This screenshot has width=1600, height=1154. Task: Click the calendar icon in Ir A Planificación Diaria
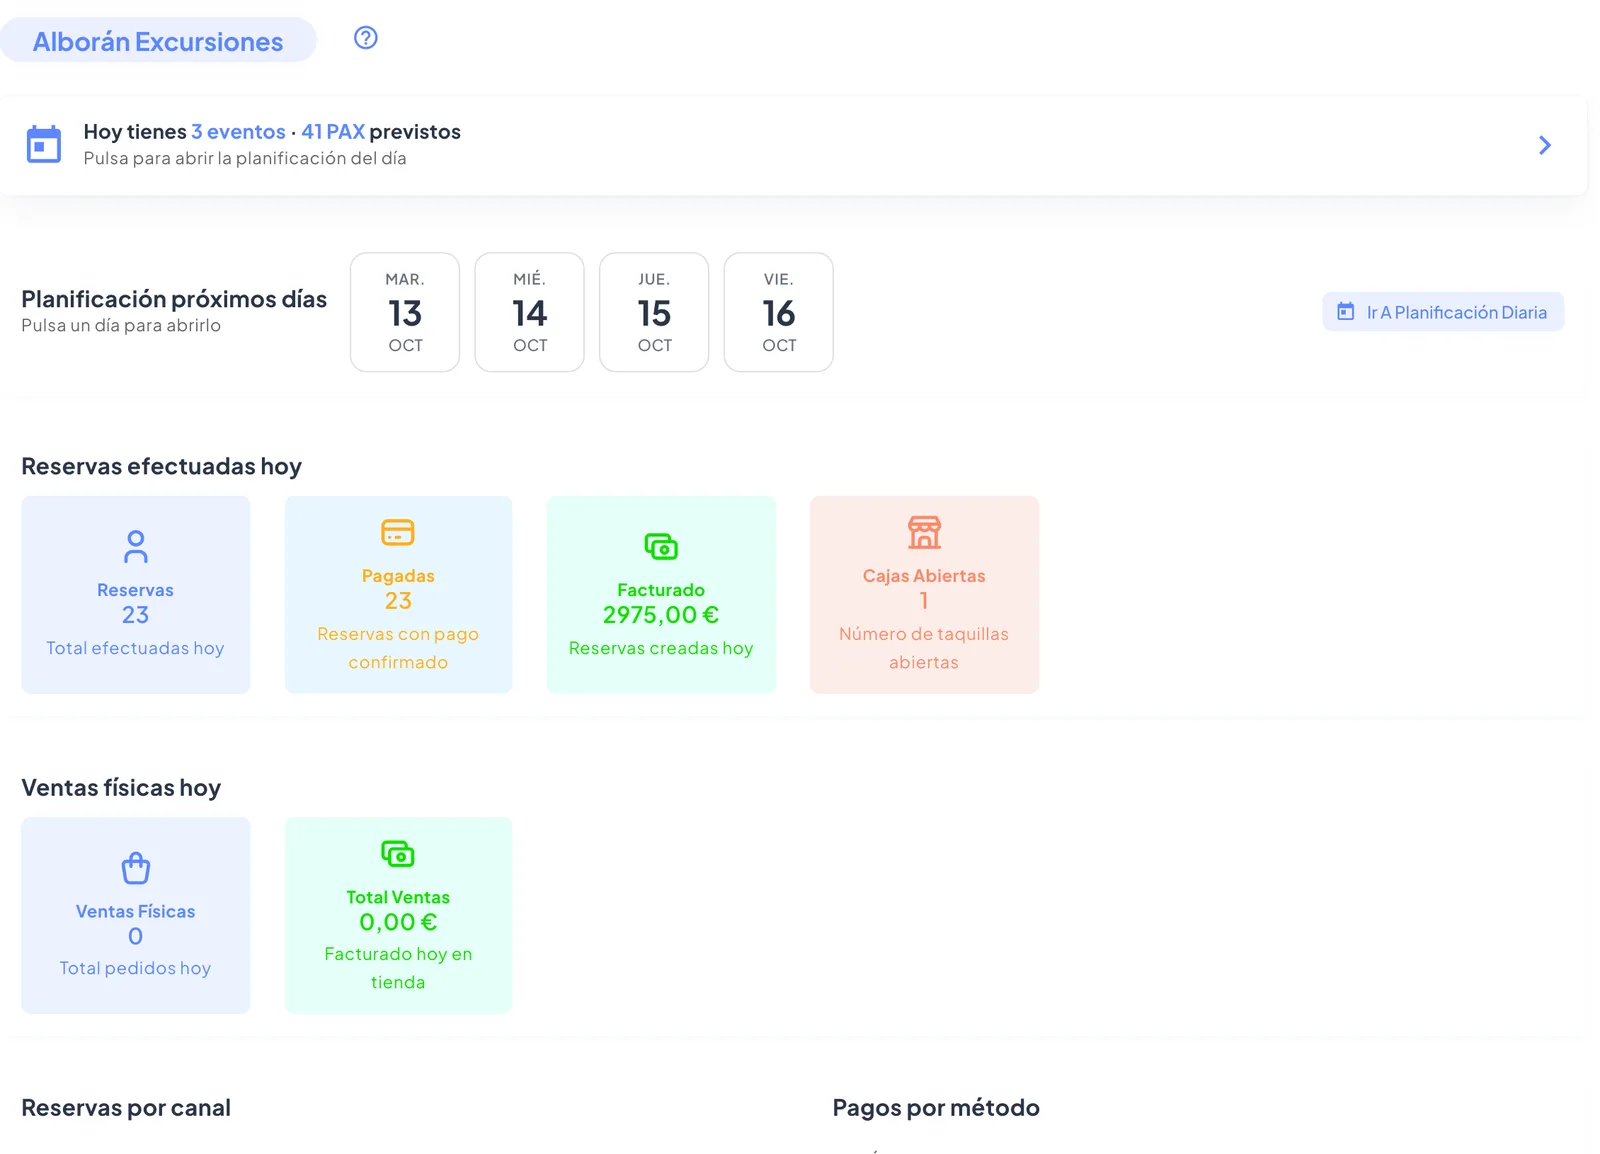[1346, 312]
